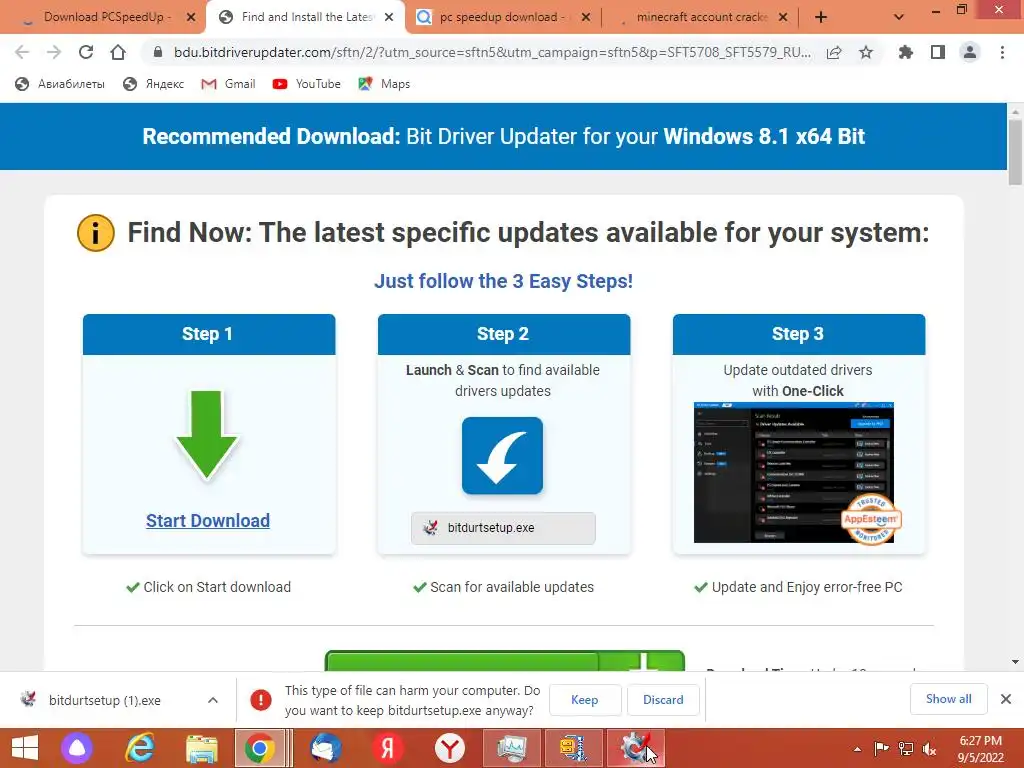Image resolution: width=1024 pixels, height=768 pixels.
Task: Open Internet Explorer from taskbar
Action: [140, 748]
